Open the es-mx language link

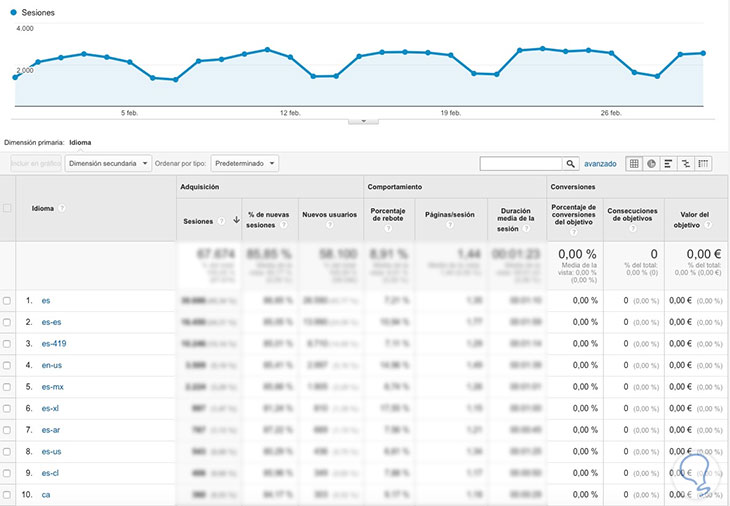click(x=53, y=387)
